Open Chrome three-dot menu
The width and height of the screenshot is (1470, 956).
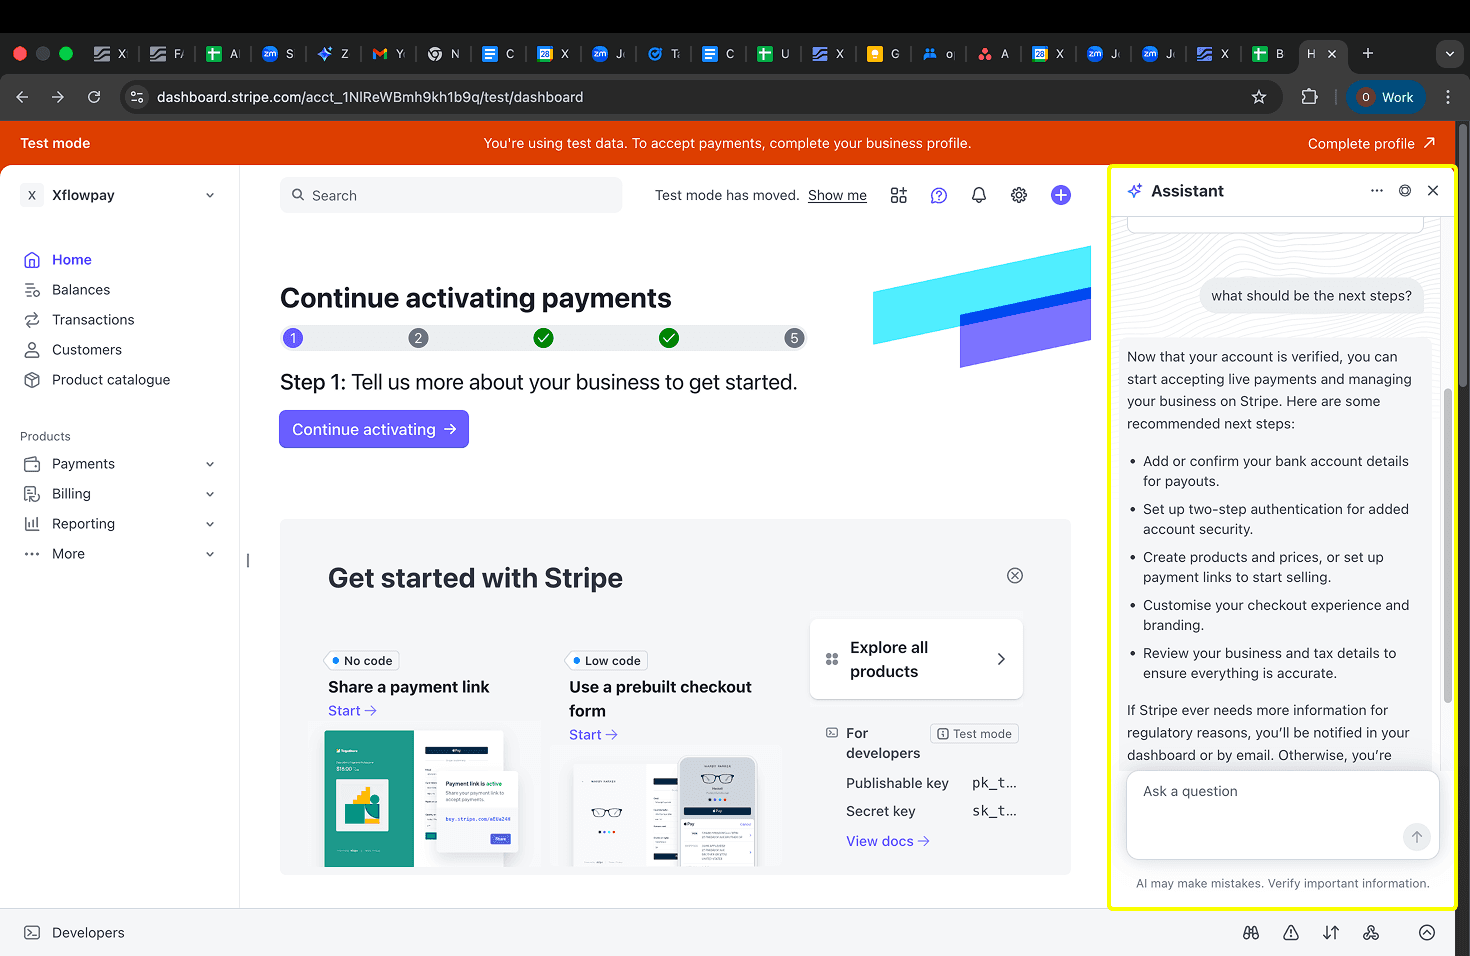coord(1448,97)
